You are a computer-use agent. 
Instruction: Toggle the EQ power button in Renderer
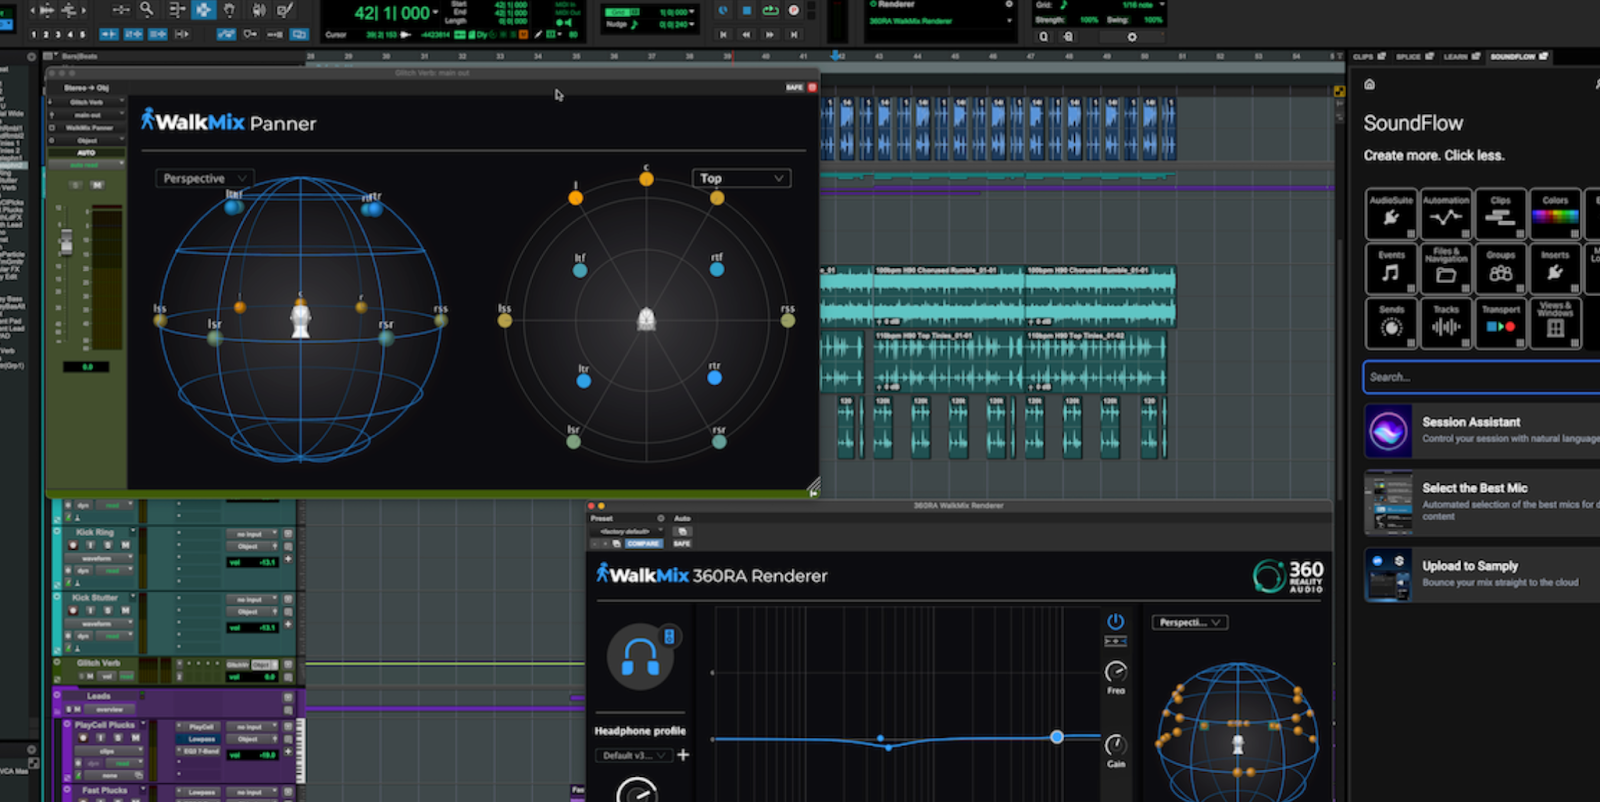[x=1115, y=621]
